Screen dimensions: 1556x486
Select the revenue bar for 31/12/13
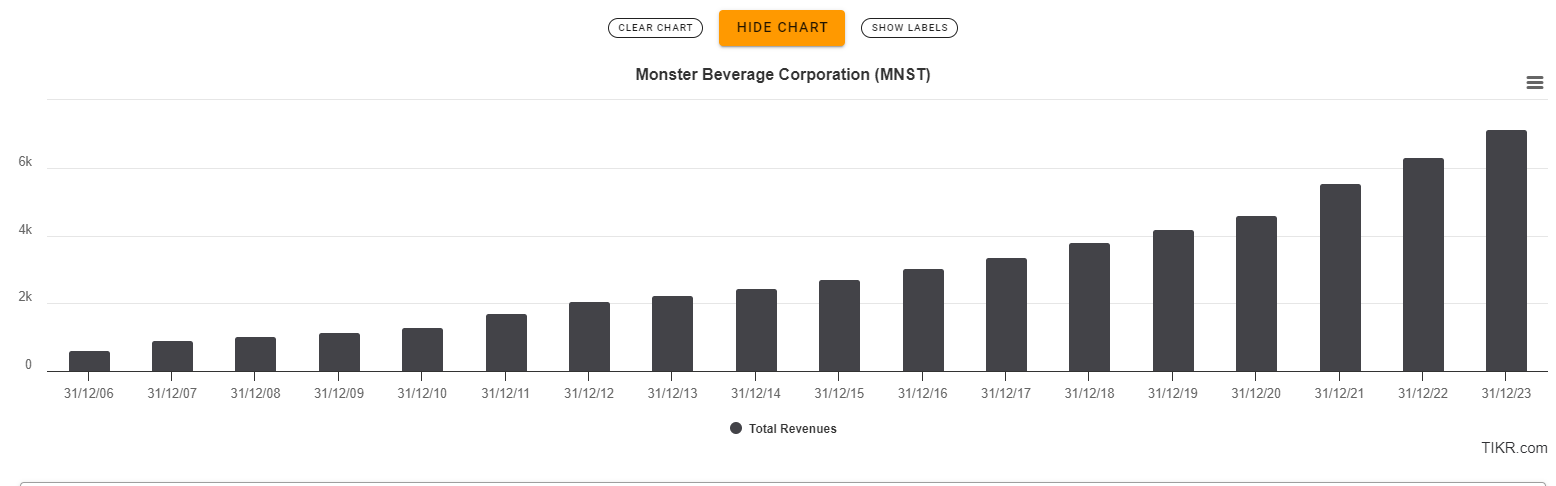pos(673,334)
